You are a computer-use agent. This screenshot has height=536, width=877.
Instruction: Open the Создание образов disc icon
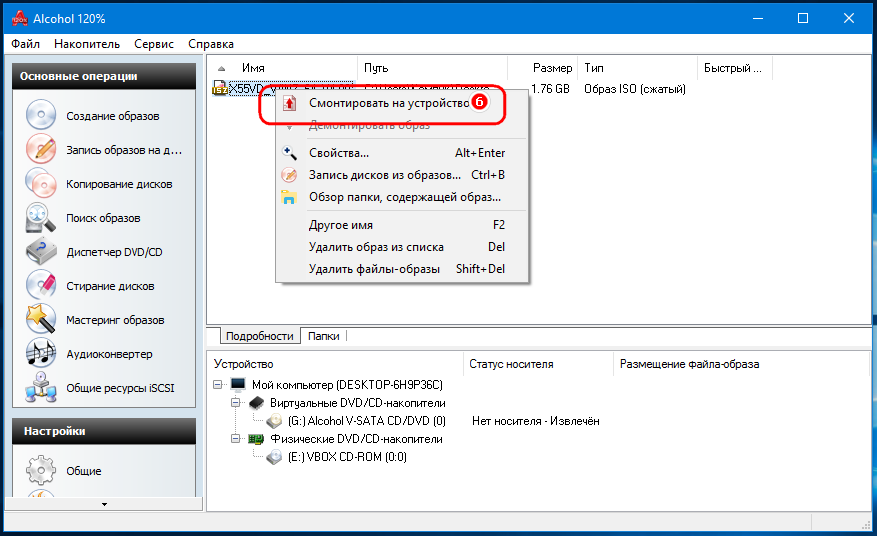point(41,115)
